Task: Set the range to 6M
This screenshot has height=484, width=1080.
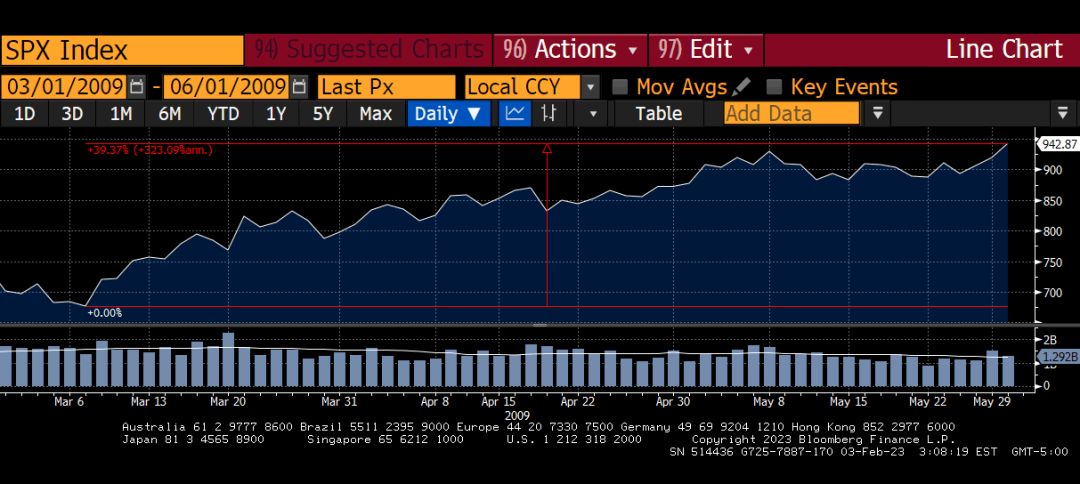Action: (170, 114)
